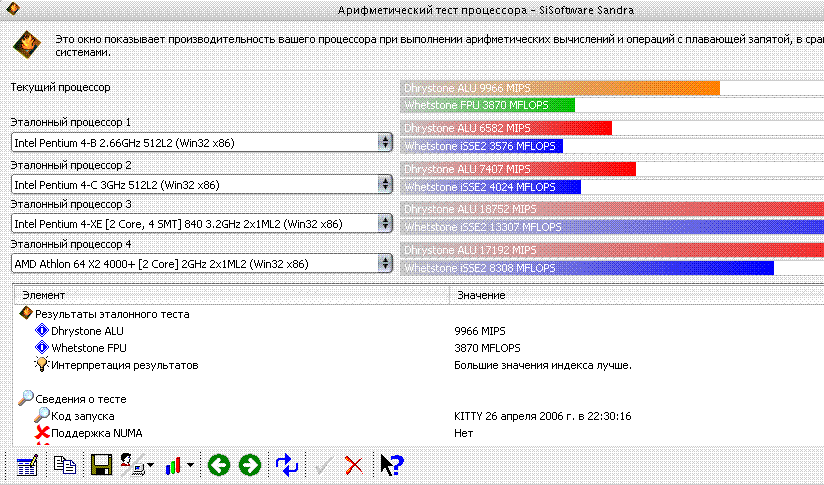Open reference processor 4 Athlon 64 X2 combo

click(201, 264)
